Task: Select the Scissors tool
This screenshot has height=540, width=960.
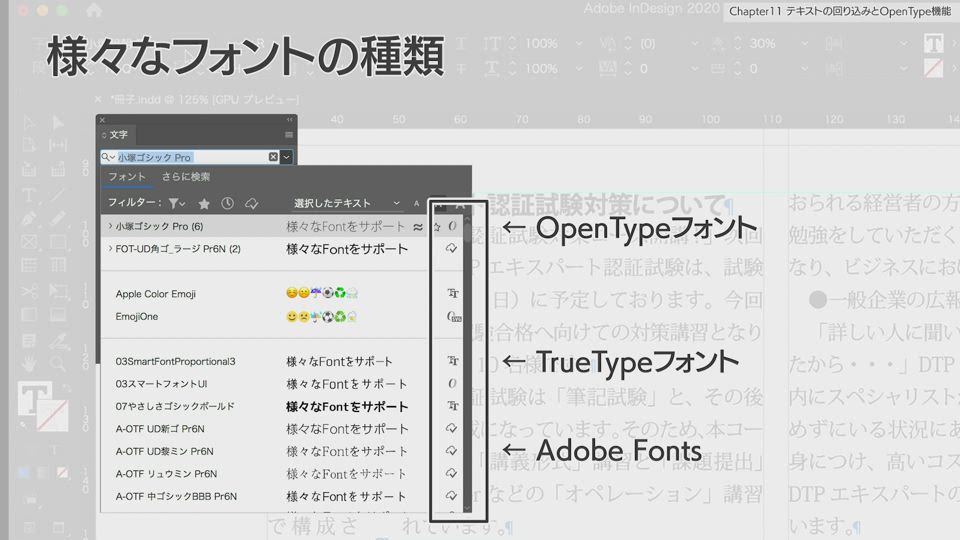Action: point(29,291)
